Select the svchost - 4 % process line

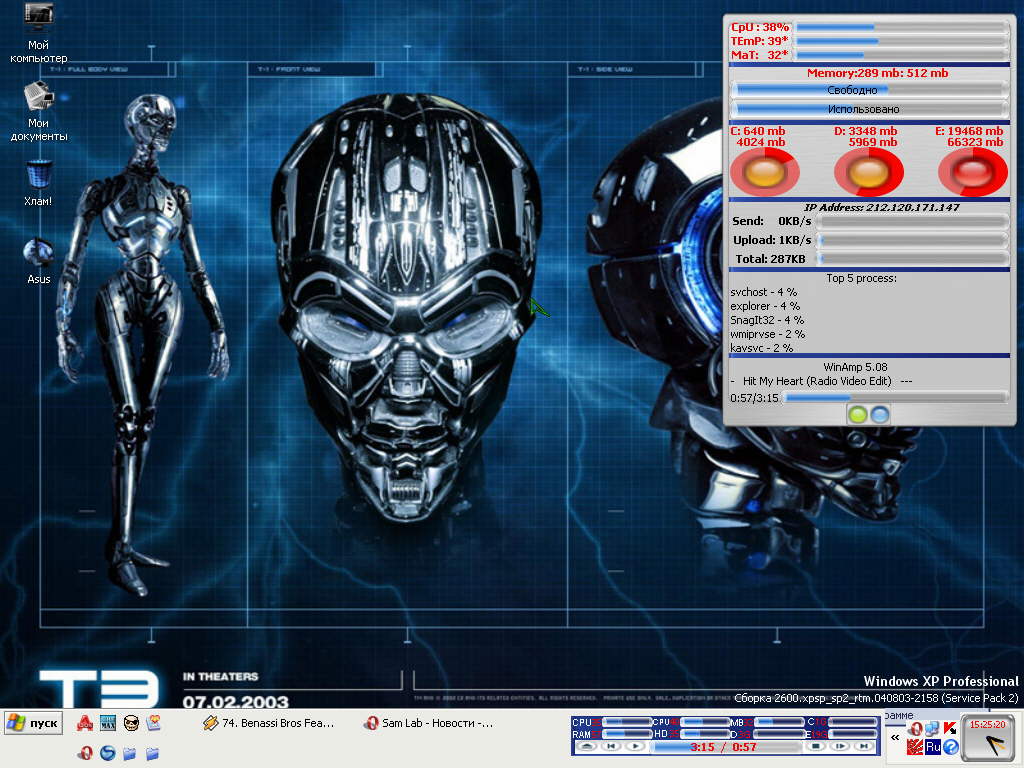pos(763,292)
